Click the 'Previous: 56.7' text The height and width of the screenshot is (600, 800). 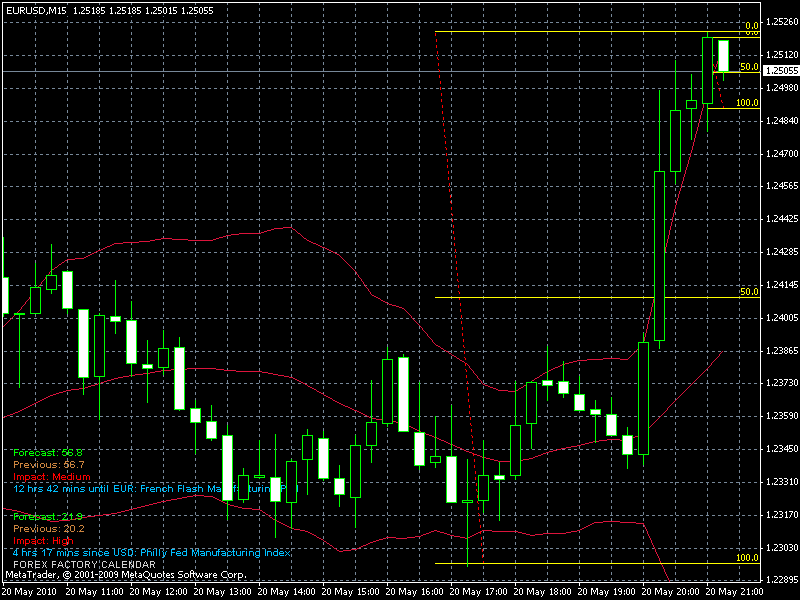click(x=49, y=465)
